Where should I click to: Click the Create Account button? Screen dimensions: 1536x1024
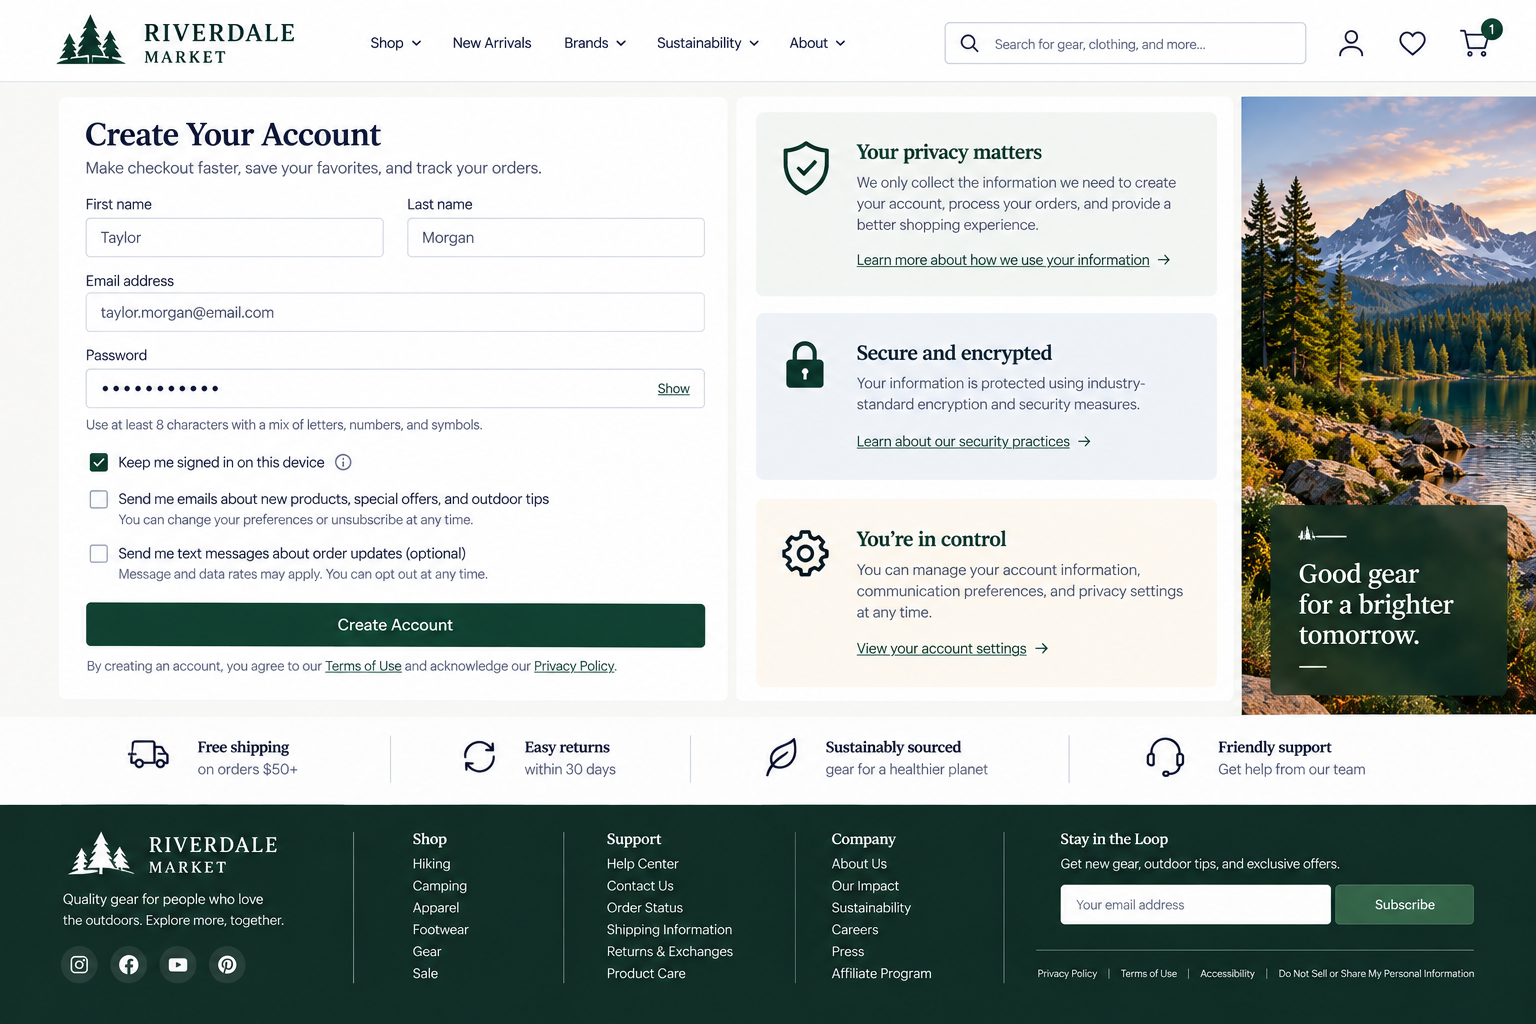(x=395, y=625)
